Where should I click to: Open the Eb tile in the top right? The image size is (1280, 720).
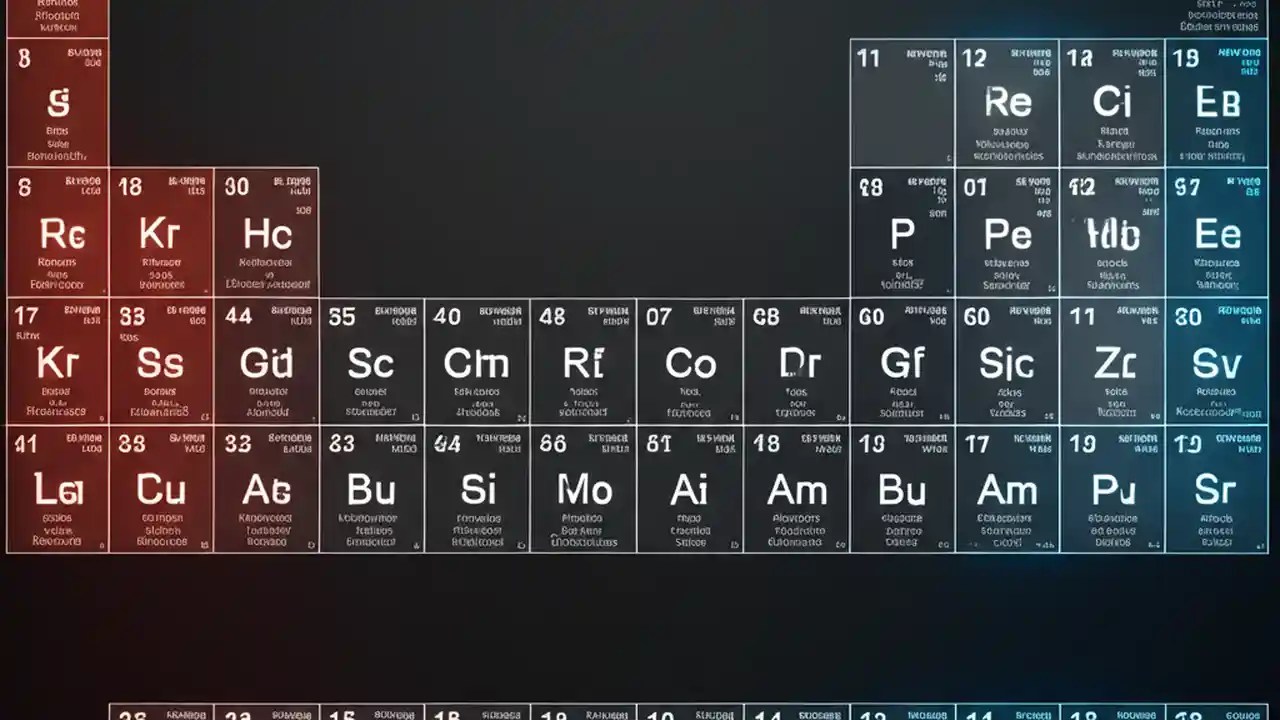[1217, 102]
